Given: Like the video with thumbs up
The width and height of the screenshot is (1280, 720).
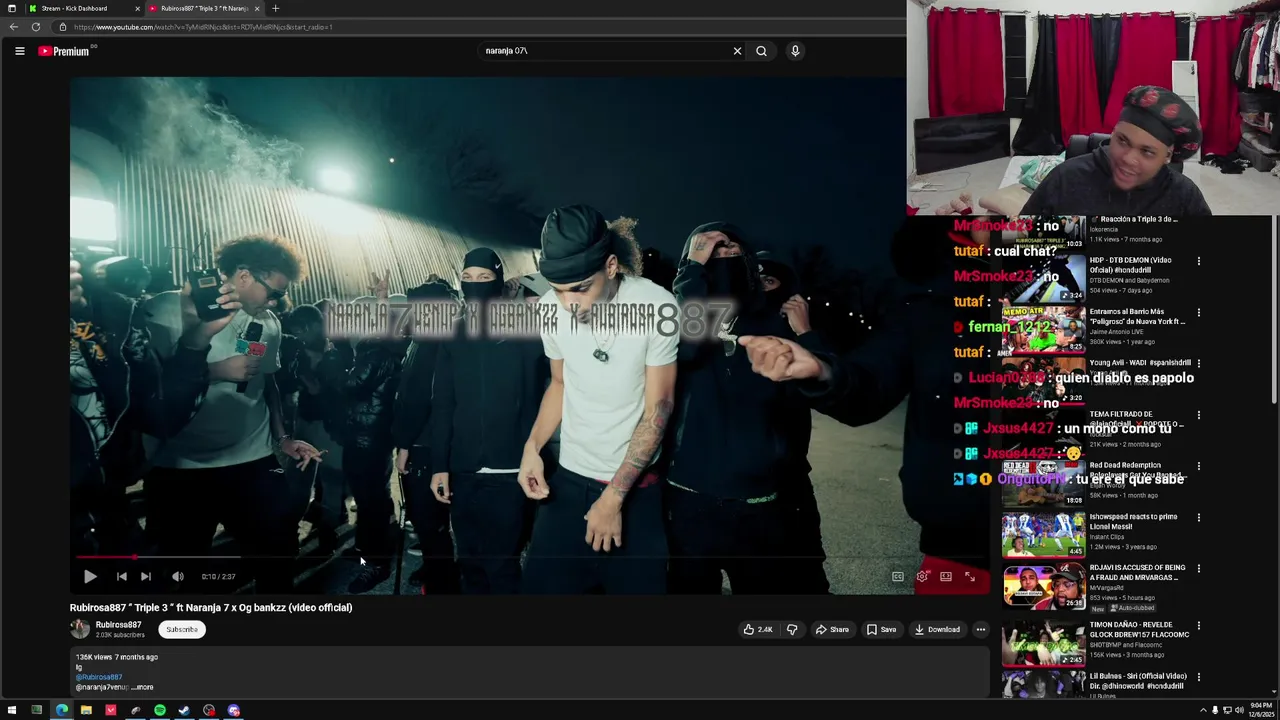Looking at the screenshot, I should 757,630.
